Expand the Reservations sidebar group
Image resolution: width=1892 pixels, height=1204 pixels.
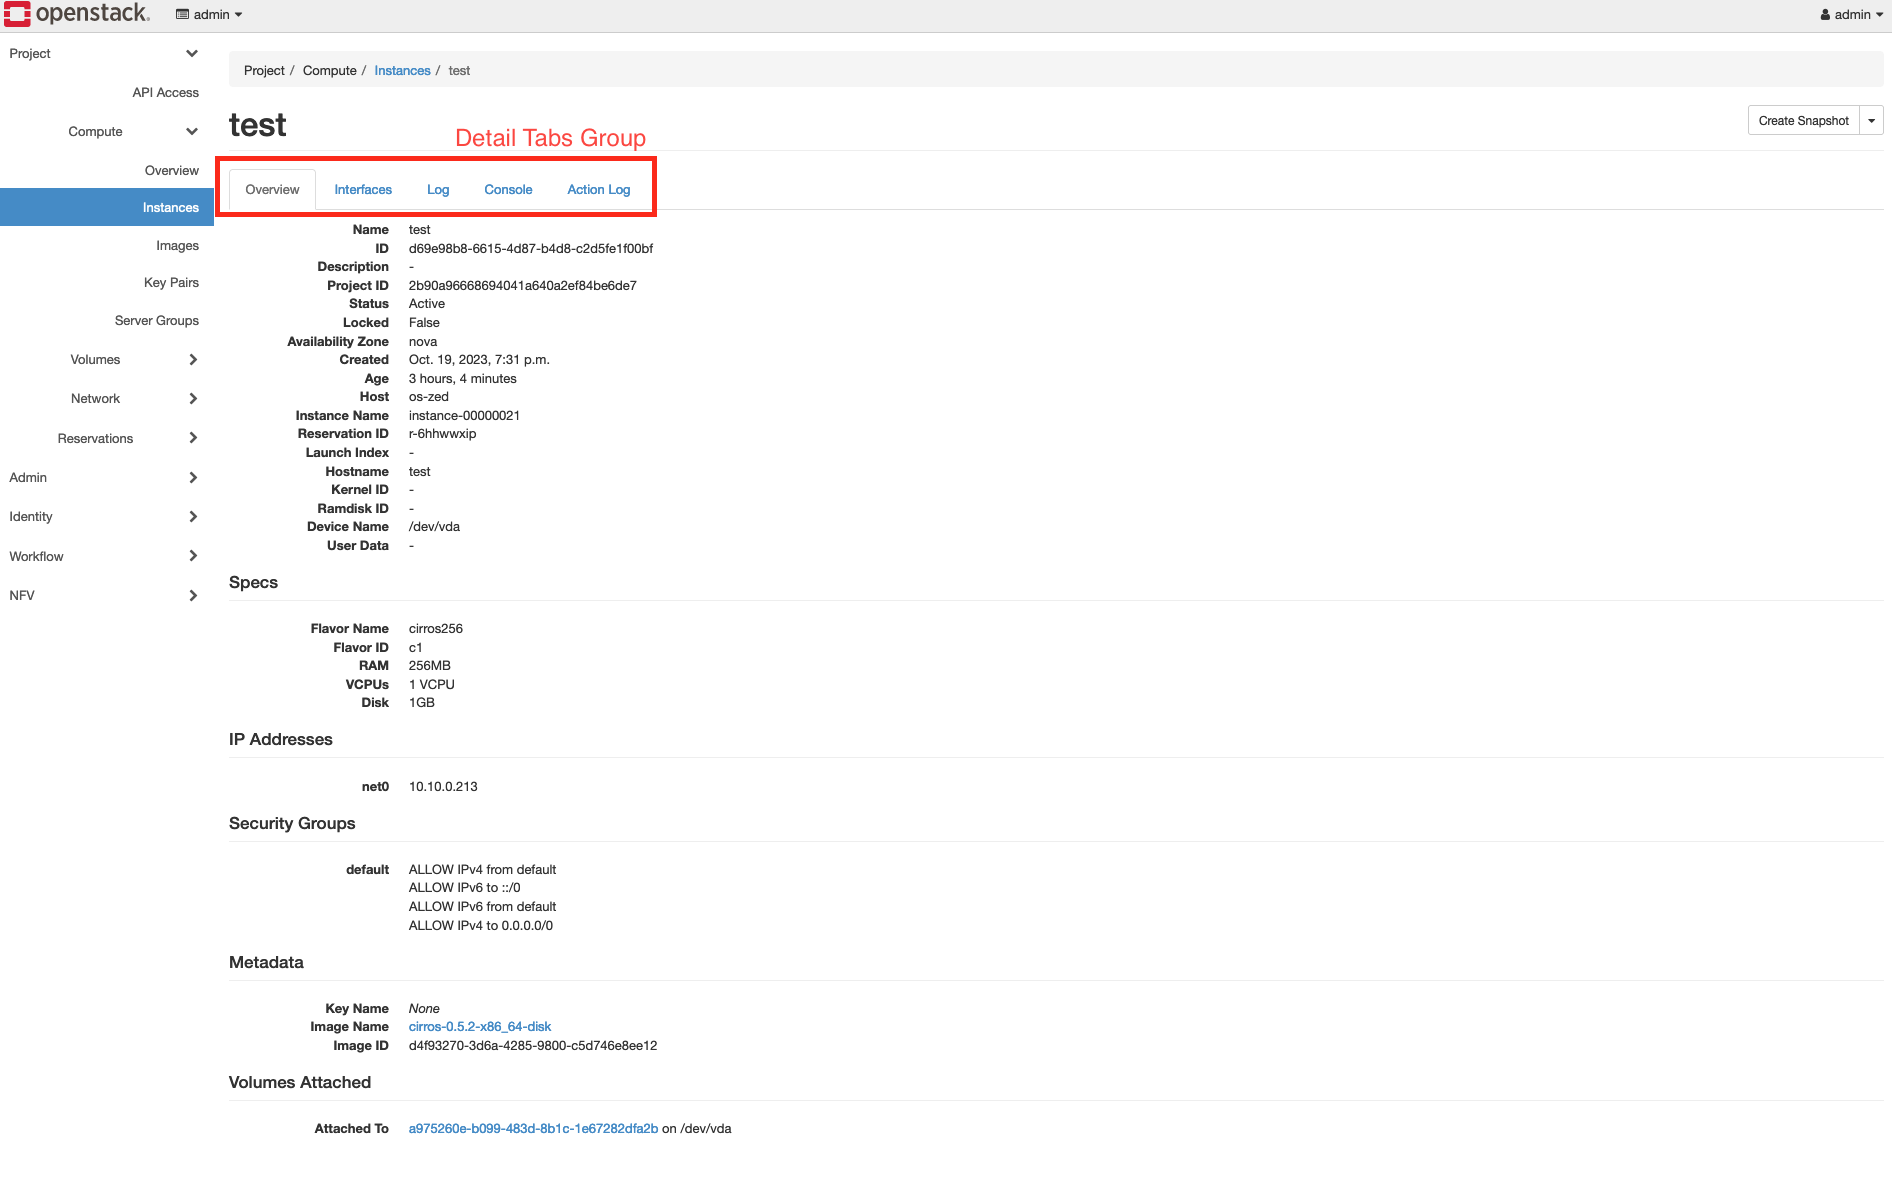click(126, 438)
